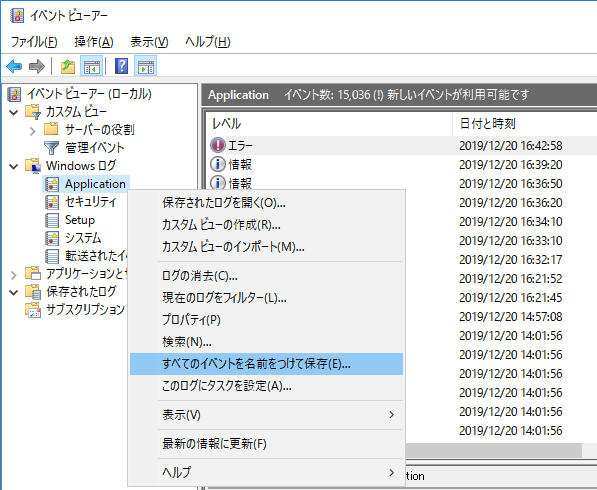Choose カスタム ビューのインポート(M)...

266,247
